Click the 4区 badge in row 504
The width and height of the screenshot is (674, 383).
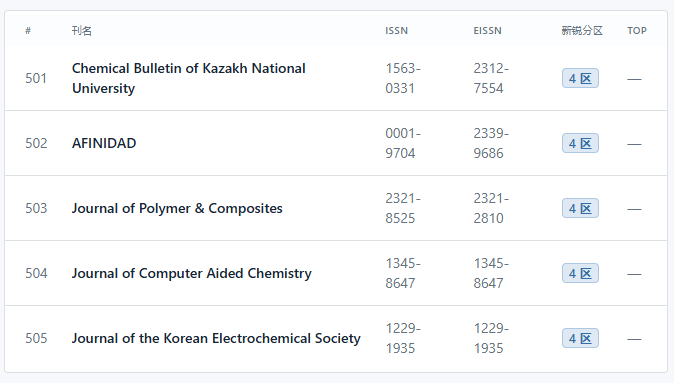tap(580, 273)
